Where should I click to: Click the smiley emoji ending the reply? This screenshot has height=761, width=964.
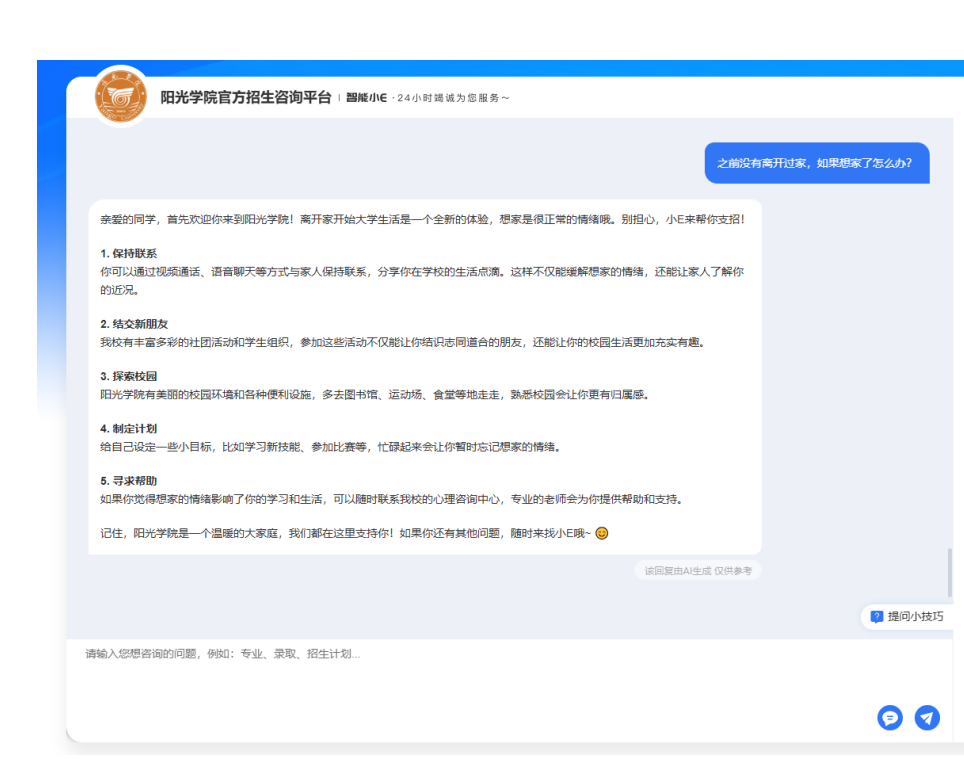602,533
